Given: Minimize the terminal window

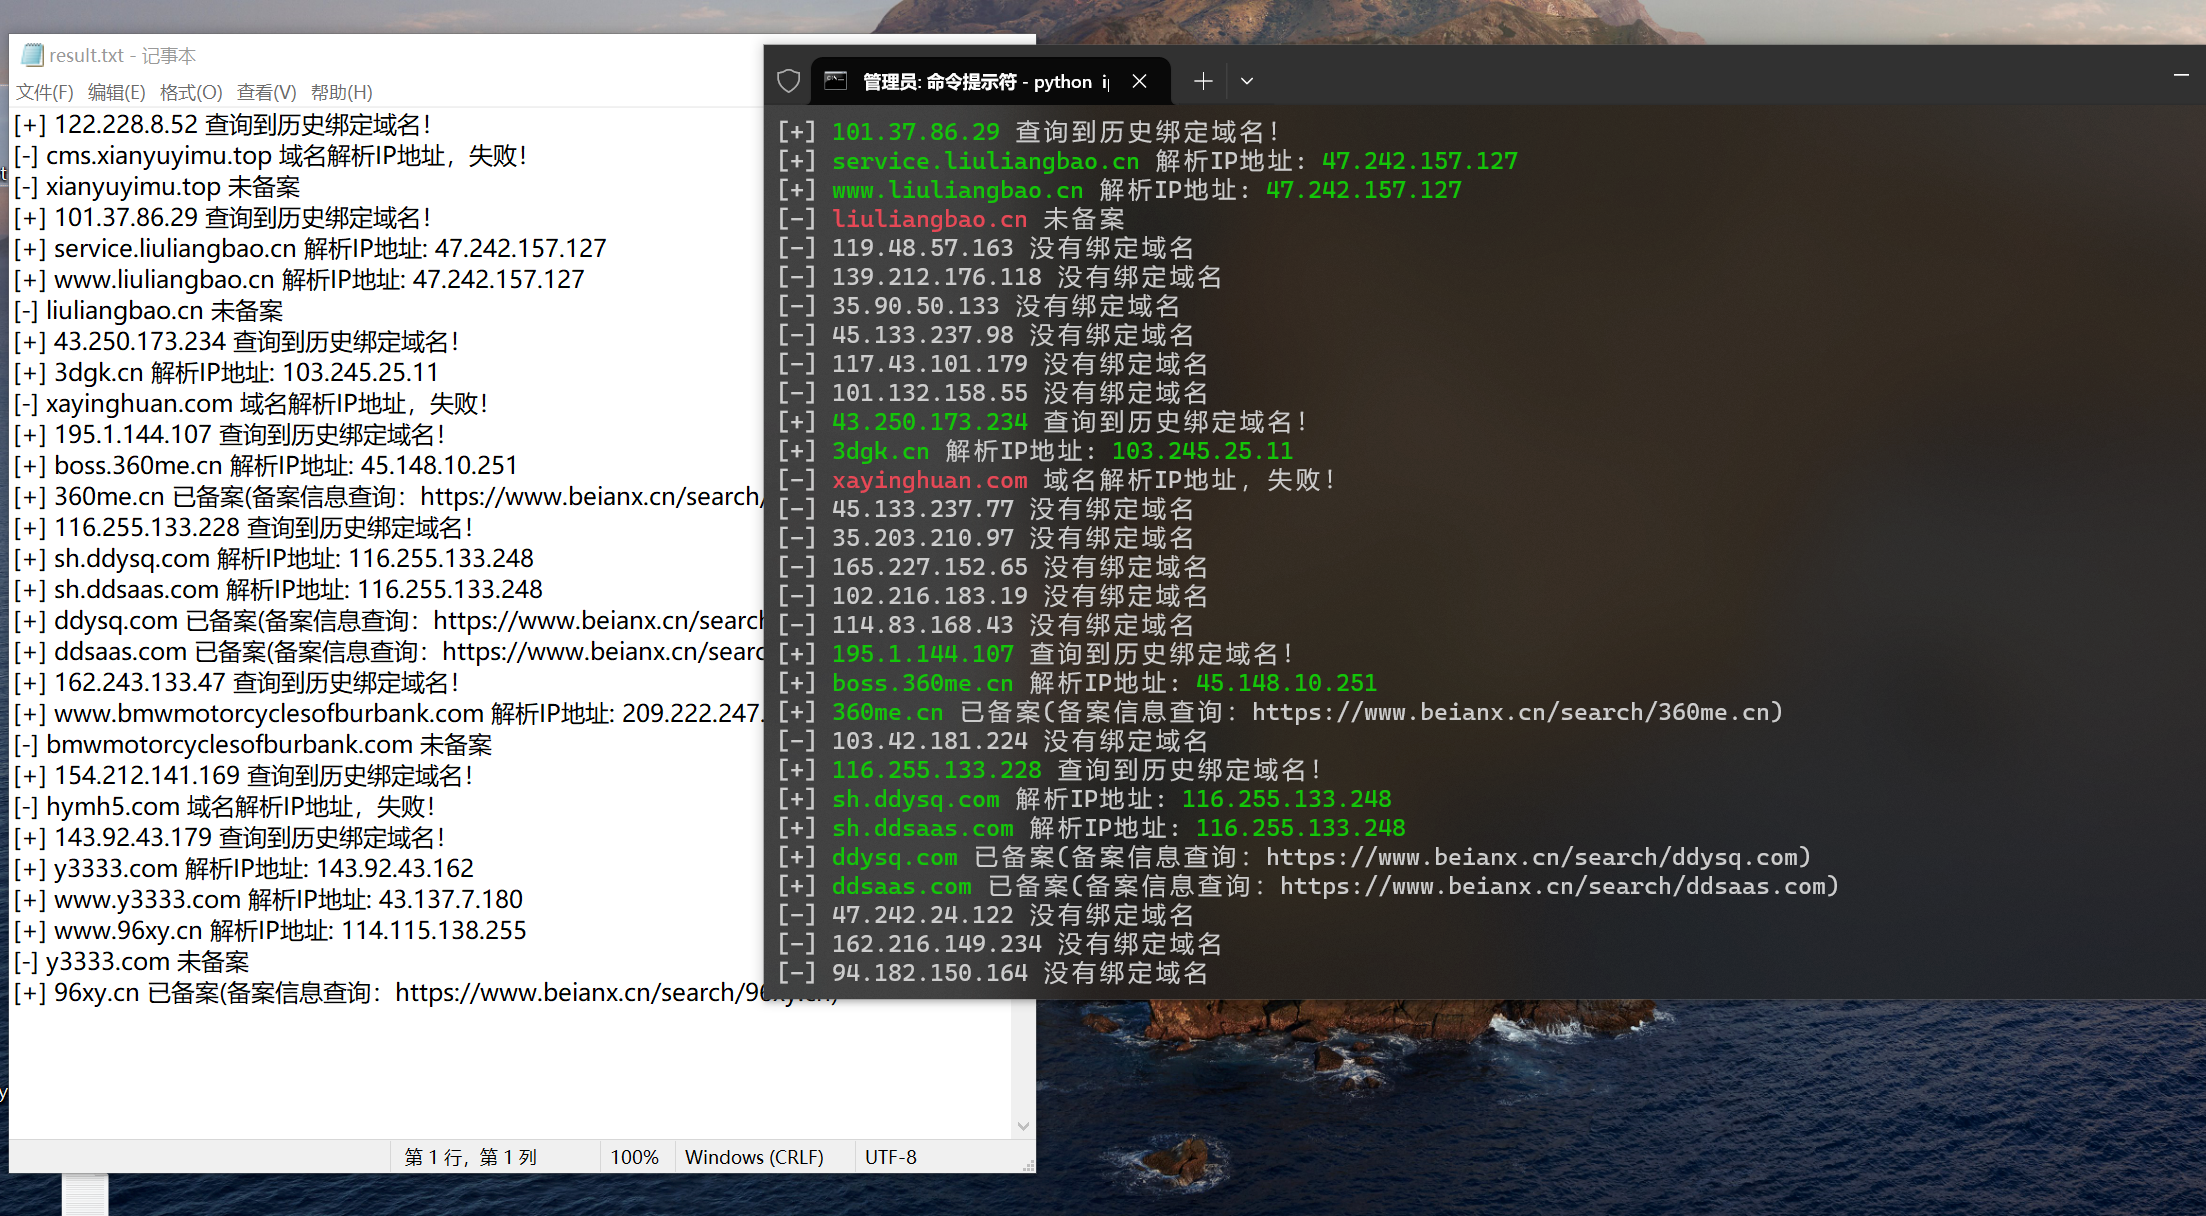Looking at the screenshot, I should [x=2181, y=75].
